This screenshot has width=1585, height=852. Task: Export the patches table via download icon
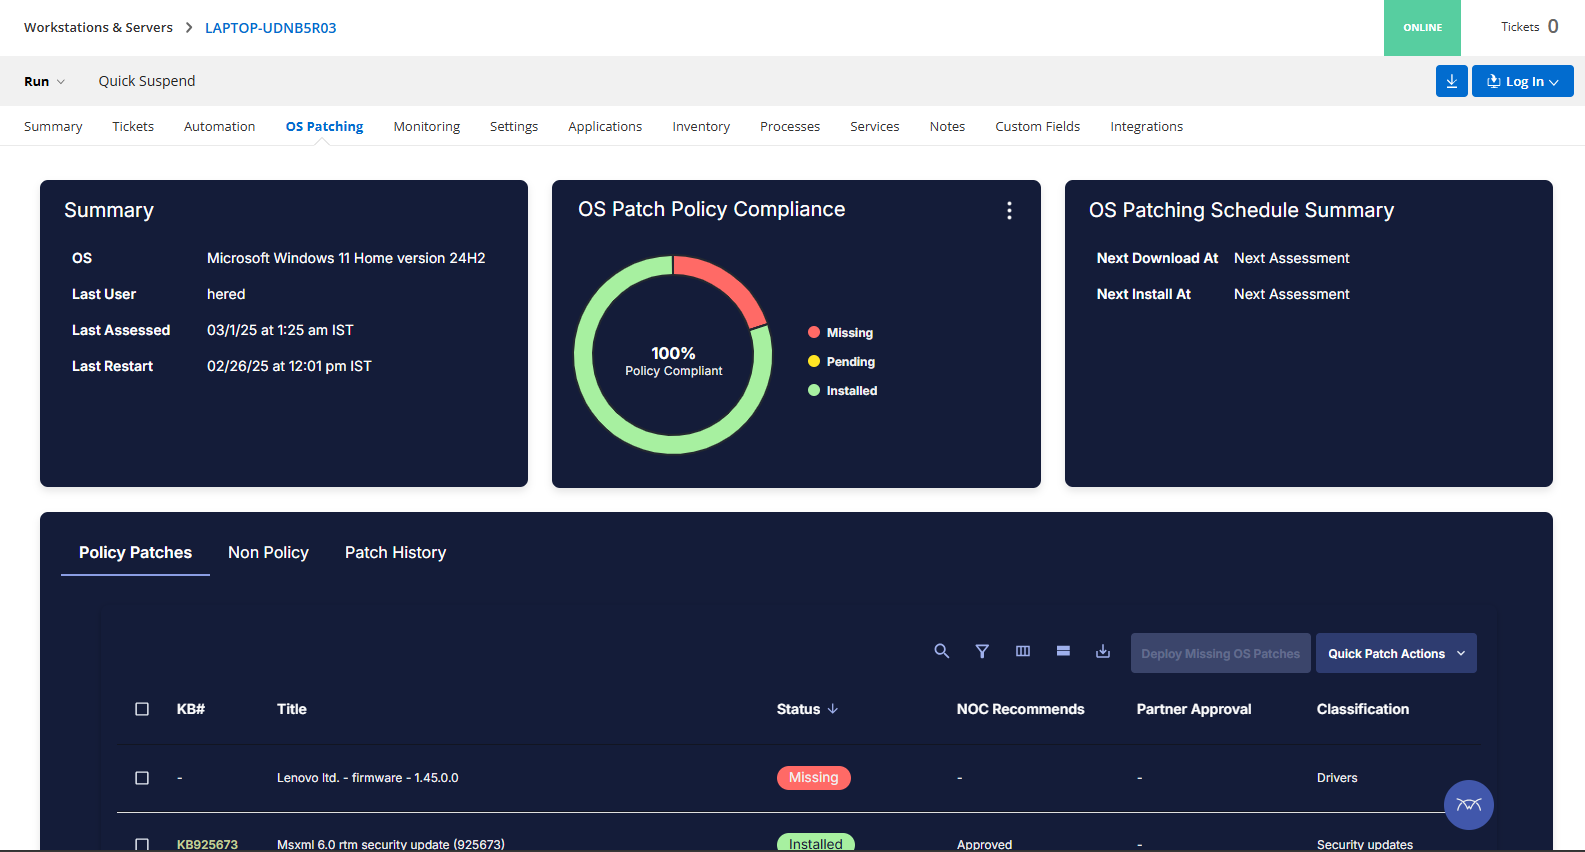[x=1103, y=651]
